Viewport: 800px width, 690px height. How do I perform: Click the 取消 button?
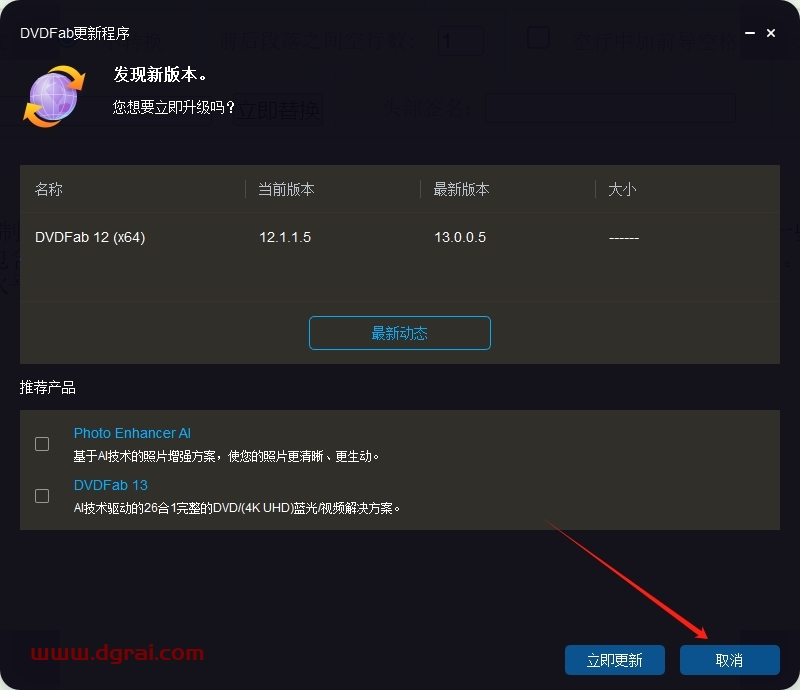click(x=729, y=660)
